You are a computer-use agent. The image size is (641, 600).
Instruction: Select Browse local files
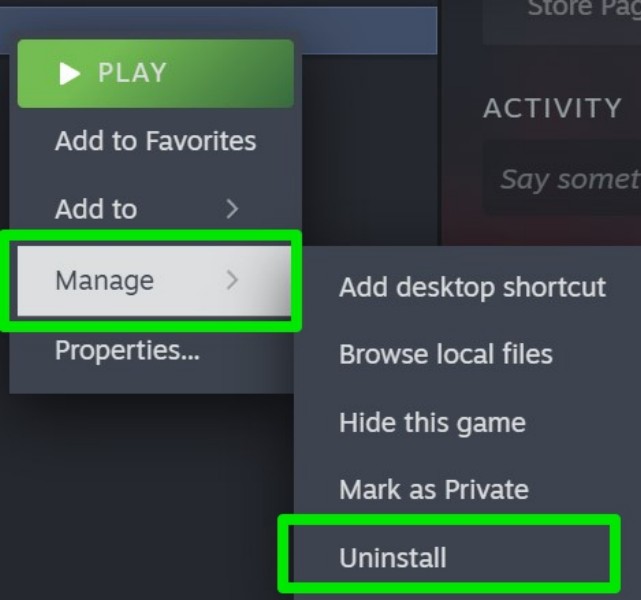[x=445, y=354]
